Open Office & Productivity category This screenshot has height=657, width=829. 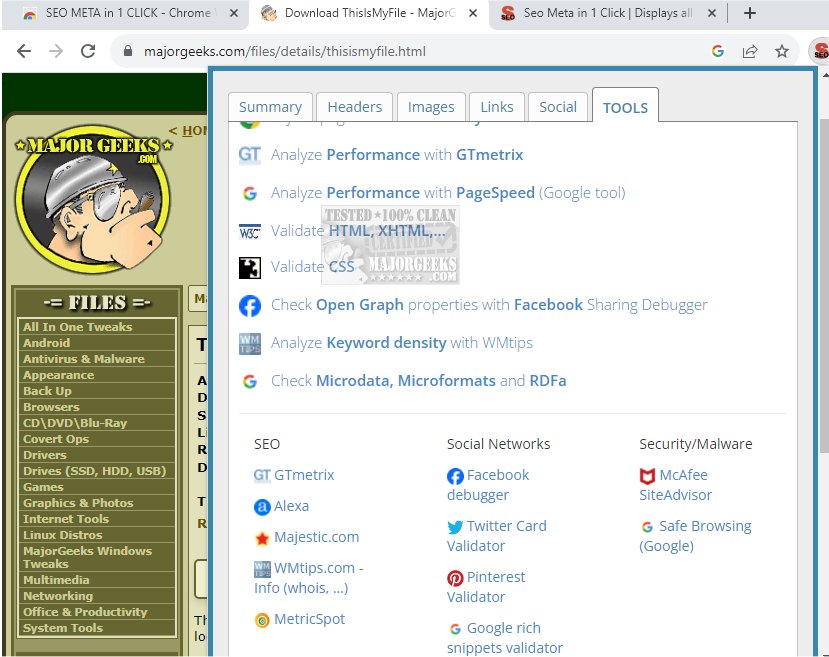pyautogui.click(x=85, y=612)
